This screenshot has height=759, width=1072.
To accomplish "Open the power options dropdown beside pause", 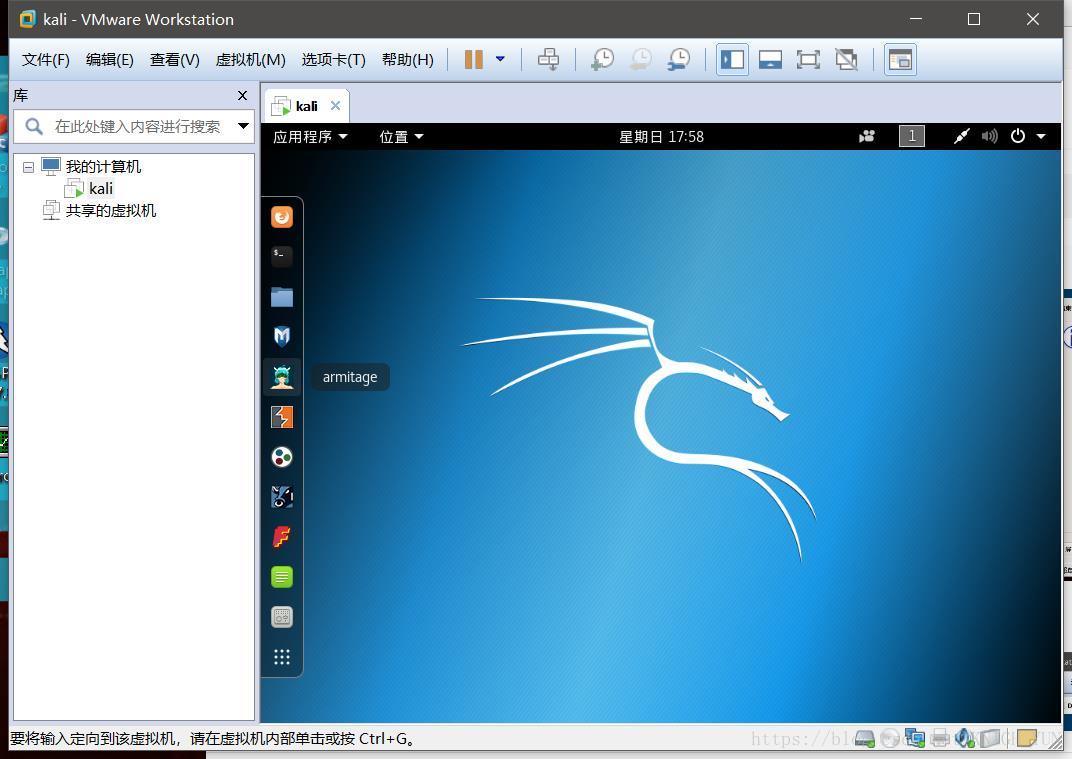I will click(x=500, y=59).
